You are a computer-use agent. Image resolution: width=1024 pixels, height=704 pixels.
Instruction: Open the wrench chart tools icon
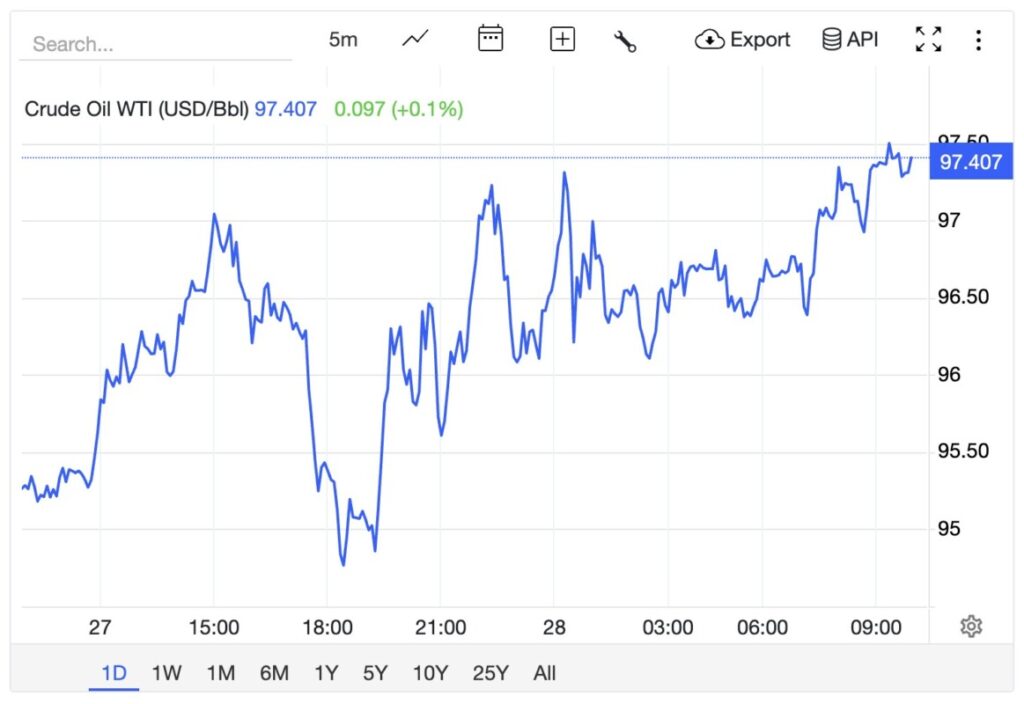(x=626, y=41)
